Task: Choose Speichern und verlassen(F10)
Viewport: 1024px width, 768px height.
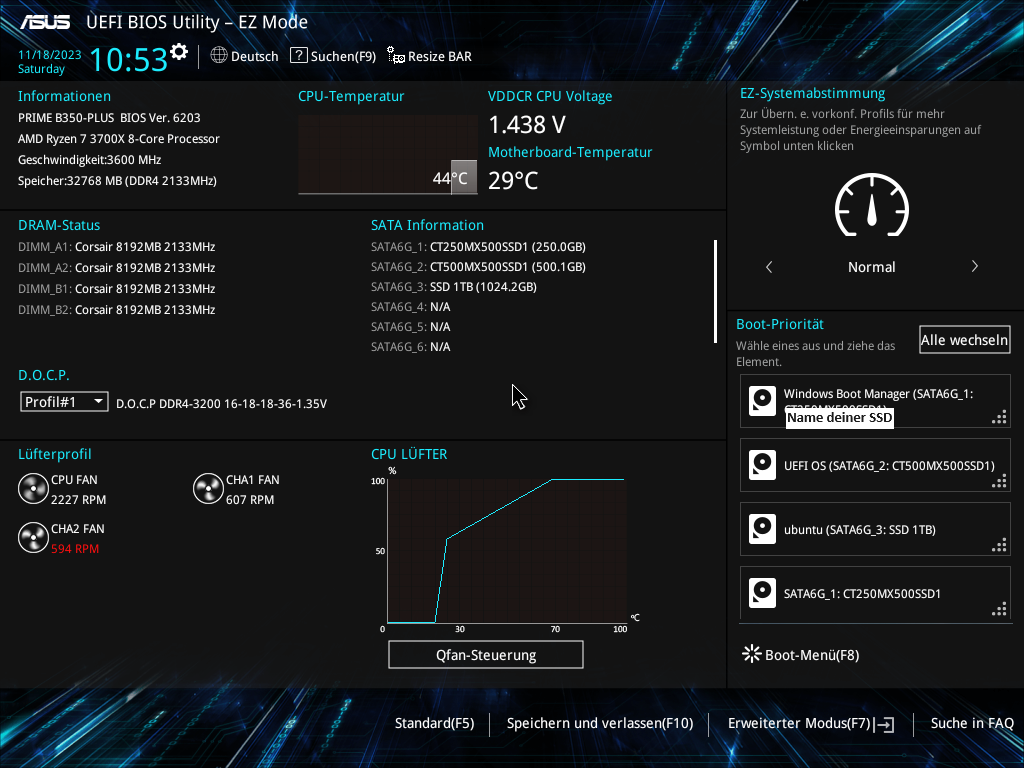Action: point(600,723)
